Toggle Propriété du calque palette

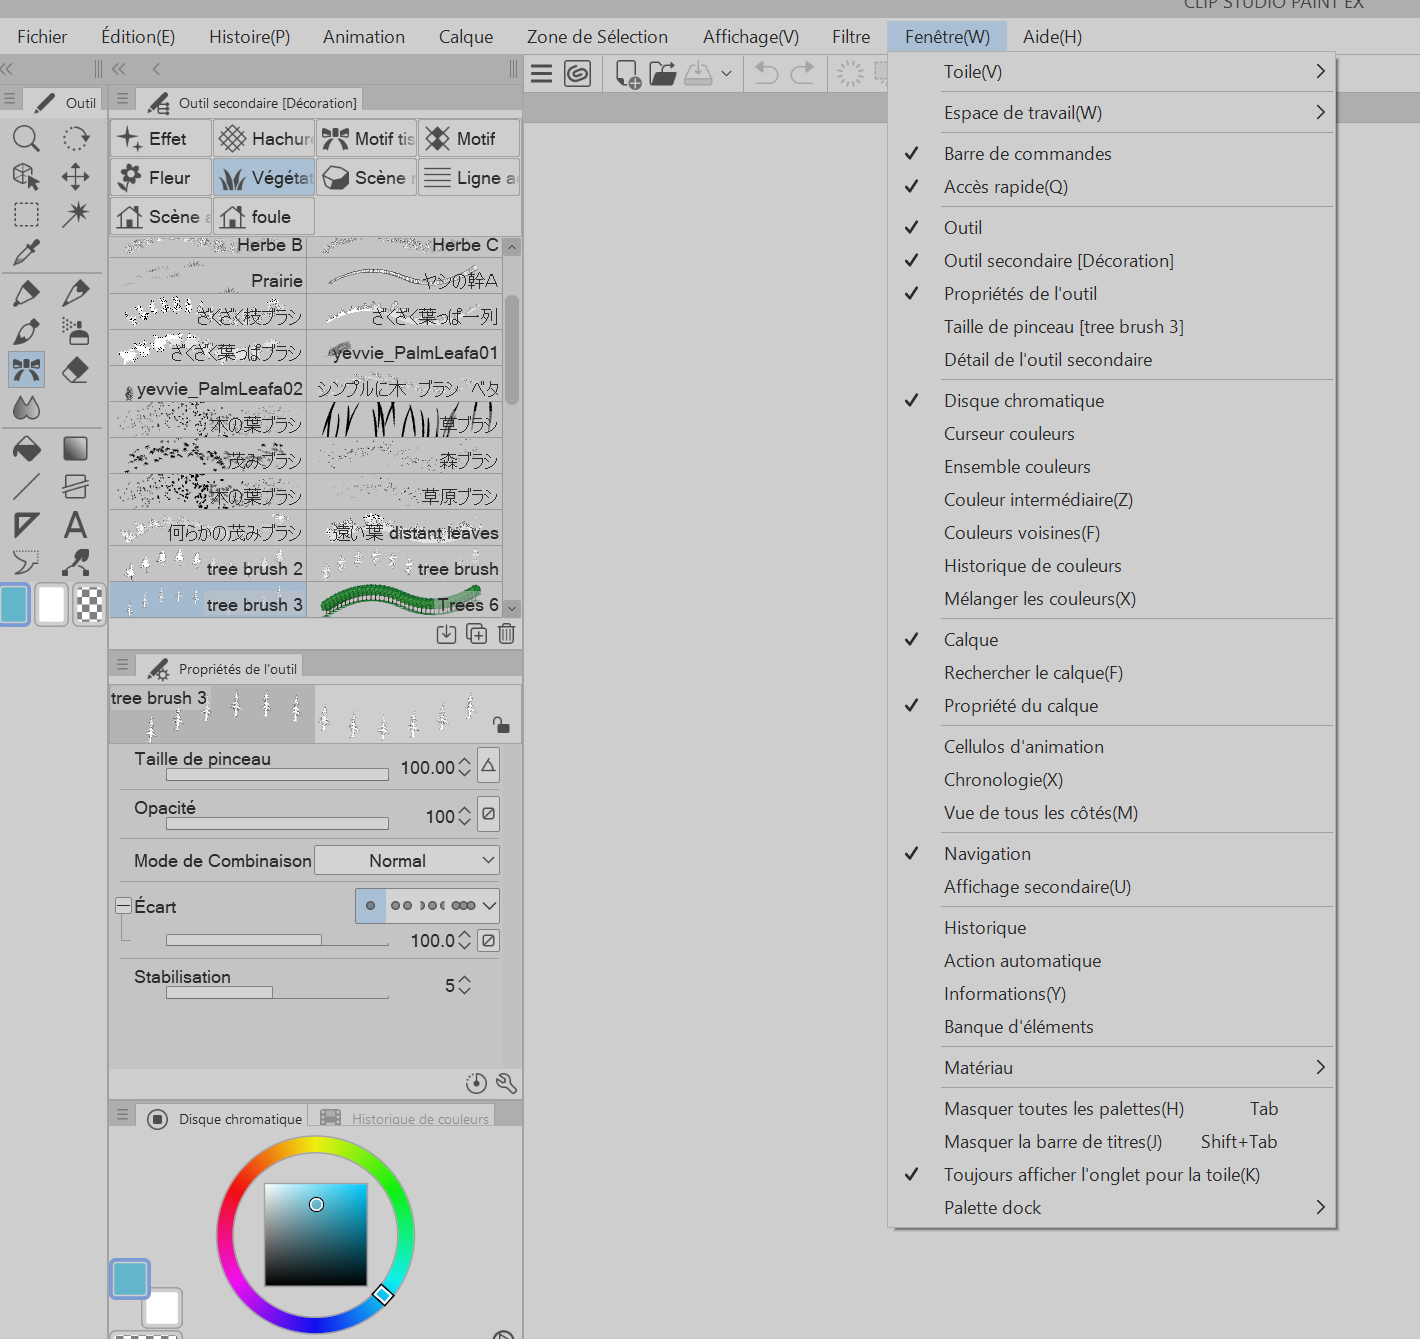pyautogui.click(x=1112, y=706)
